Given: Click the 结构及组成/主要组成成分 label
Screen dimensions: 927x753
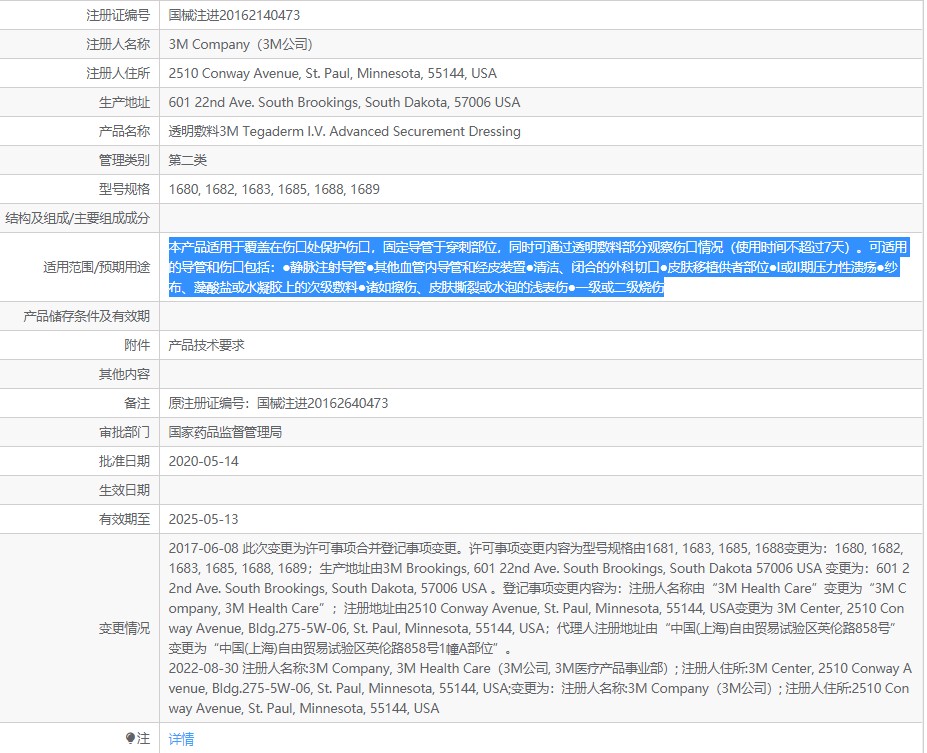Looking at the screenshot, I should [x=77, y=218].
